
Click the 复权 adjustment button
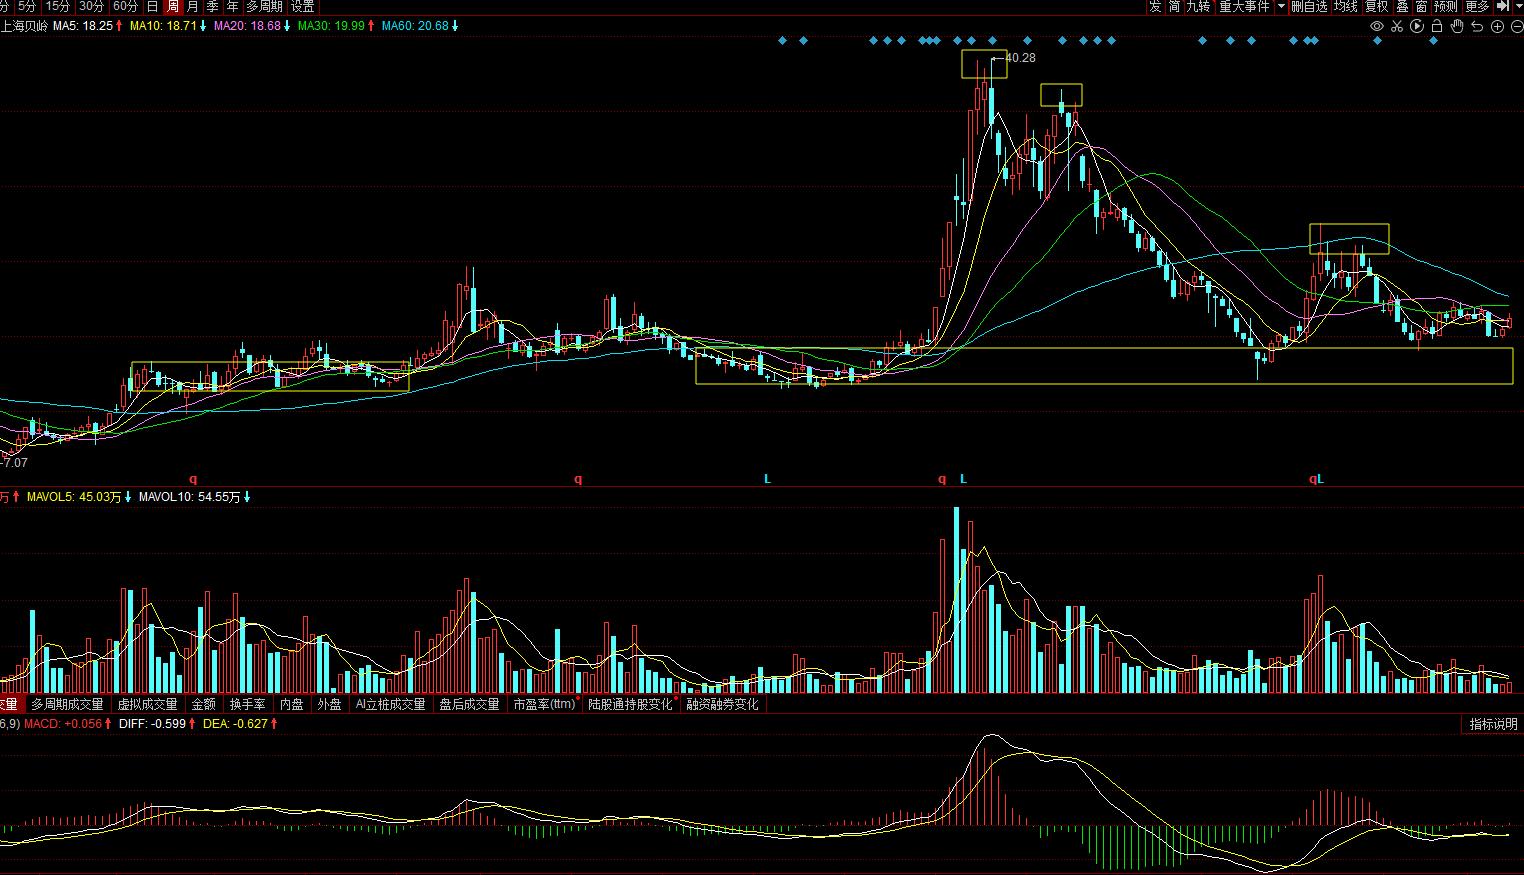pos(1377,6)
